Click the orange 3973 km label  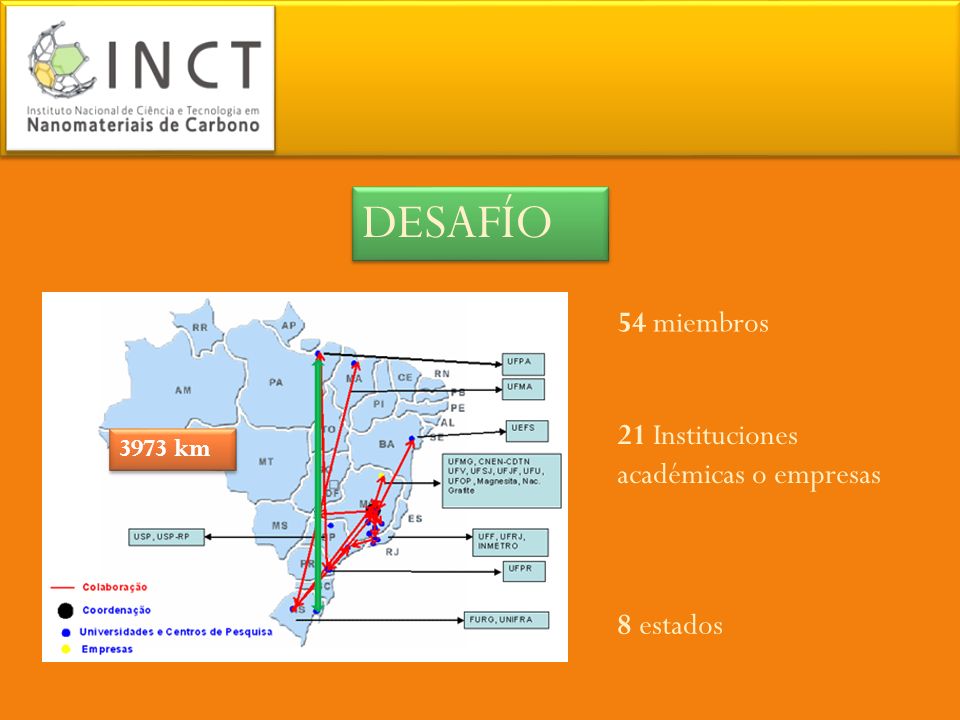pos(172,449)
